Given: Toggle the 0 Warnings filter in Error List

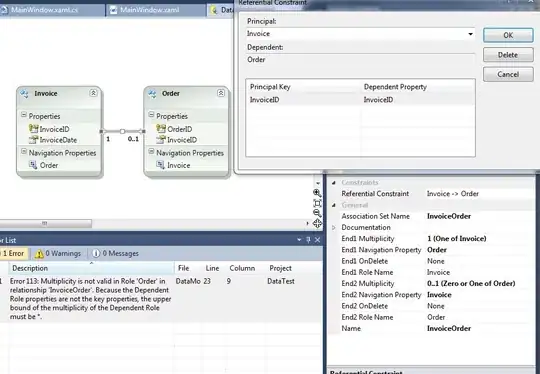Looking at the screenshot, I should point(58,253).
